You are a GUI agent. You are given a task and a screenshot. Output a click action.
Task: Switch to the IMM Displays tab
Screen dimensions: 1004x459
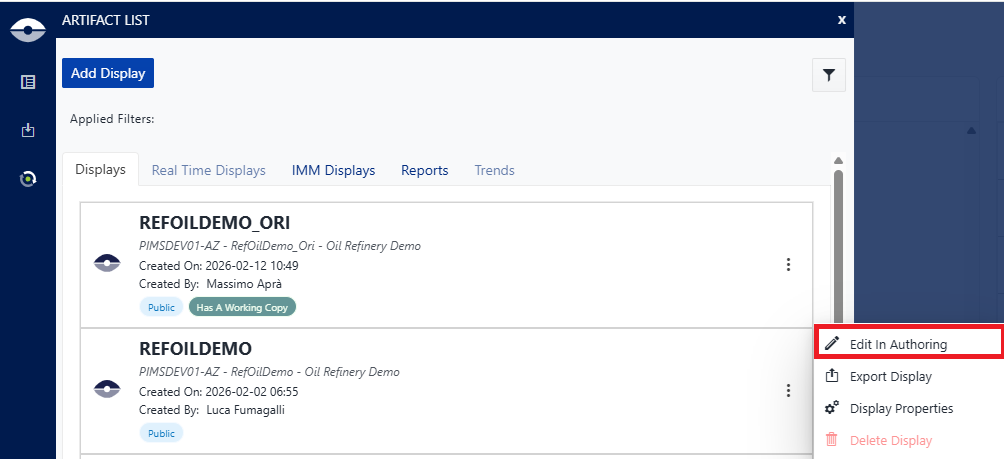(x=333, y=170)
